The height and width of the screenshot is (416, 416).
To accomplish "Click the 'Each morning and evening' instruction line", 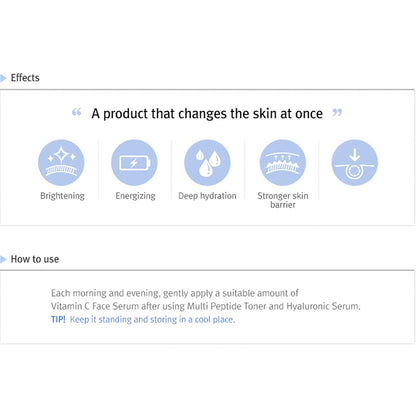I will coord(175,293).
